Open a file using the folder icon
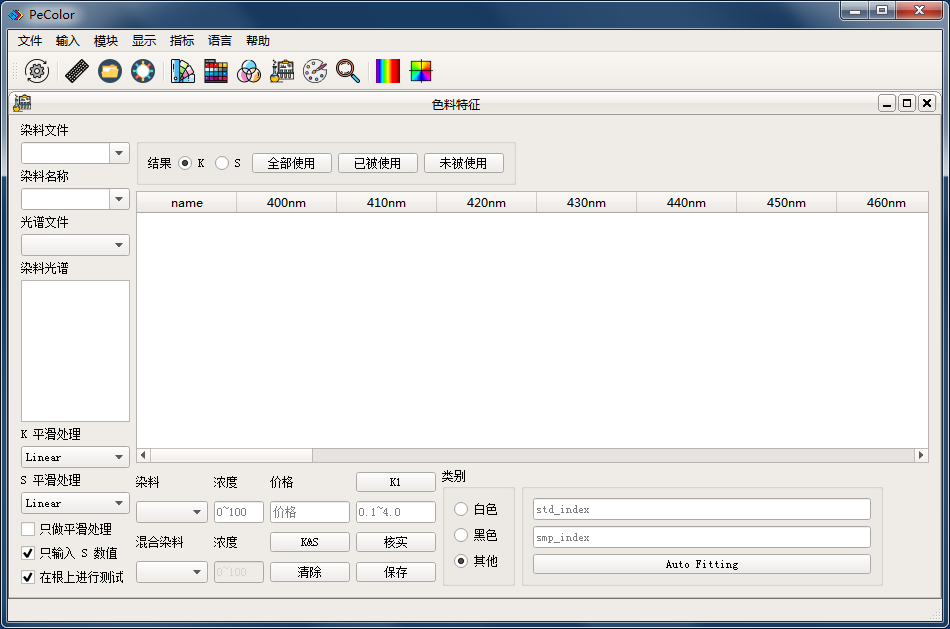950x629 pixels. pos(110,71)
